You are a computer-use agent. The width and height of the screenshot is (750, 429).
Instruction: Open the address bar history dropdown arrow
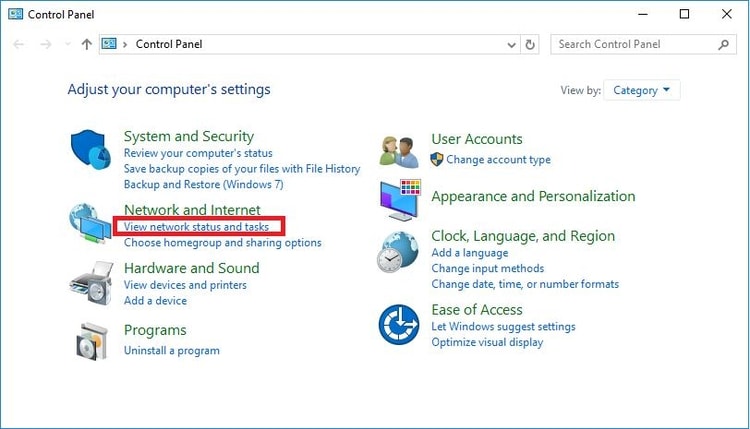[x=511, y=45]
